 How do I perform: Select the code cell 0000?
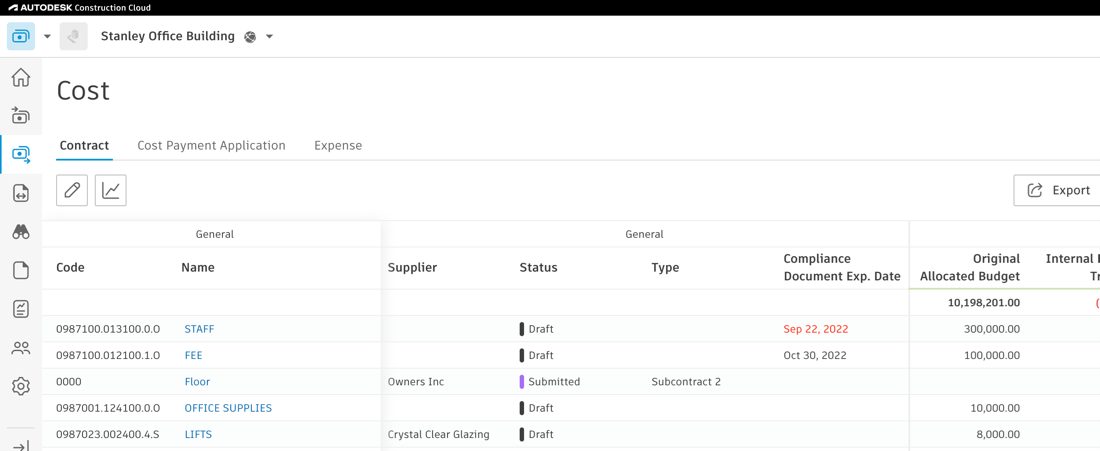click(69, 382)
